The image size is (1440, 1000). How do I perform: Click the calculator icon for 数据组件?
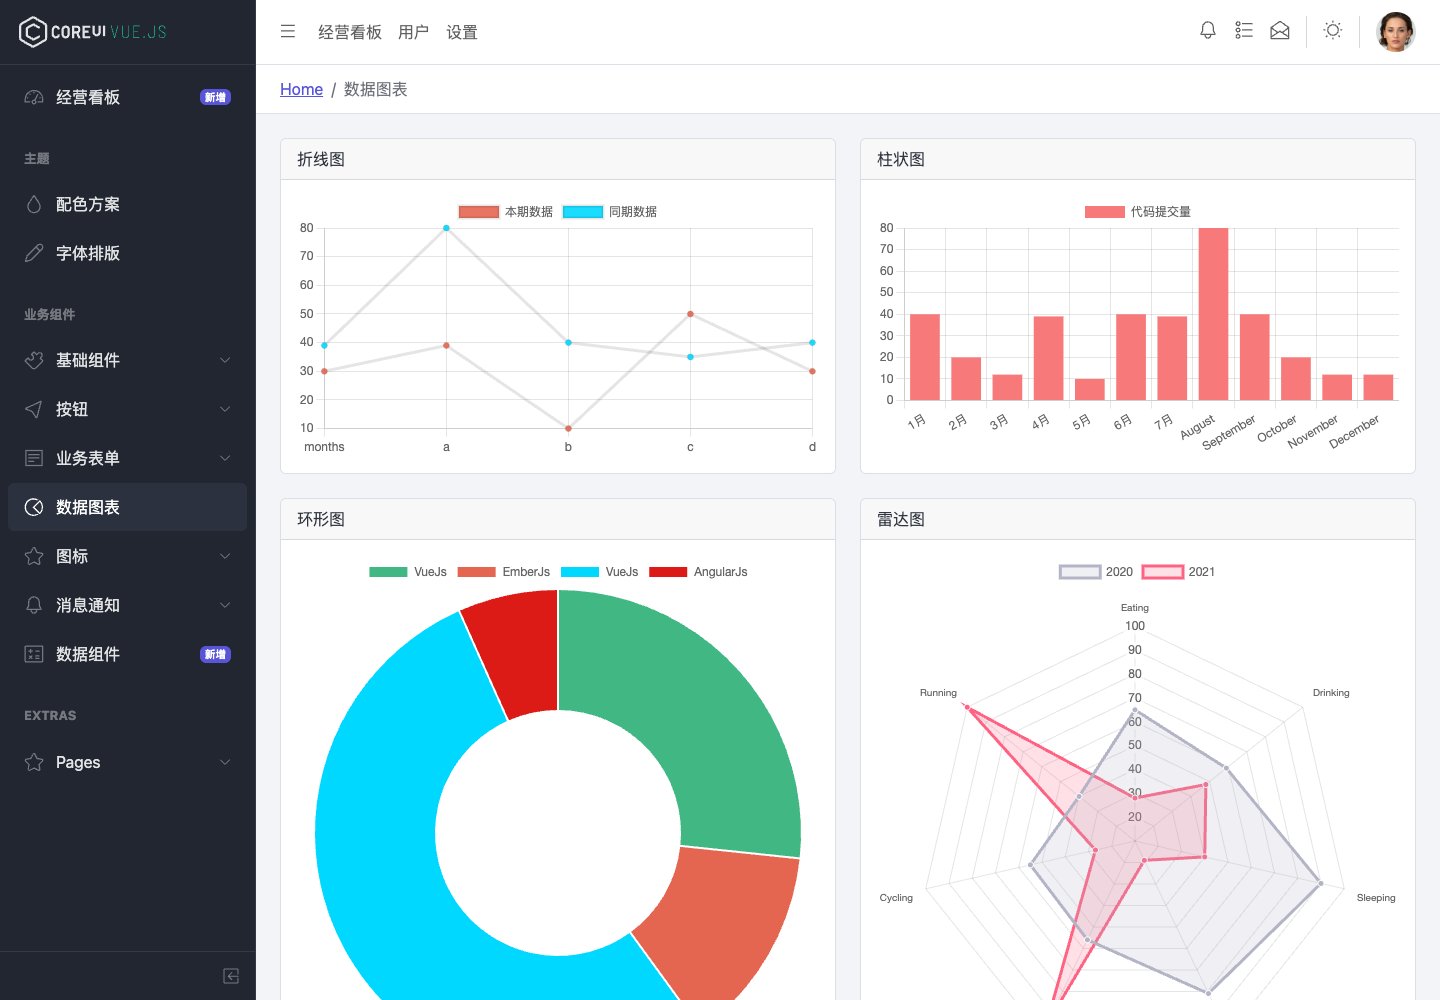tap(34, 654)
